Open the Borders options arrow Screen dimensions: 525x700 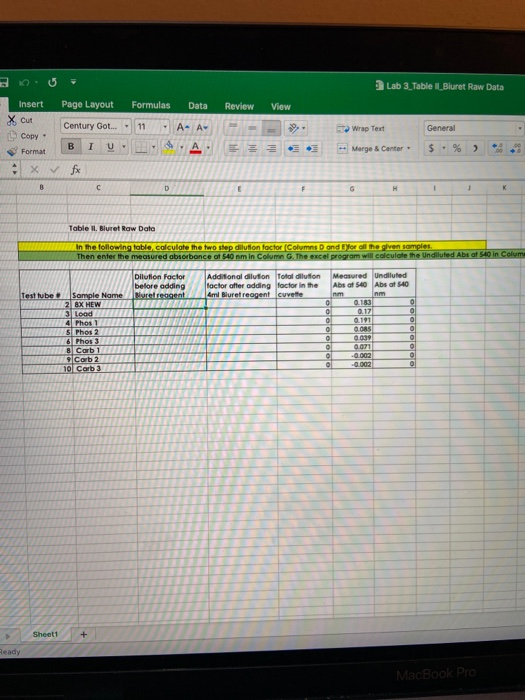click(x=154, y=147)
